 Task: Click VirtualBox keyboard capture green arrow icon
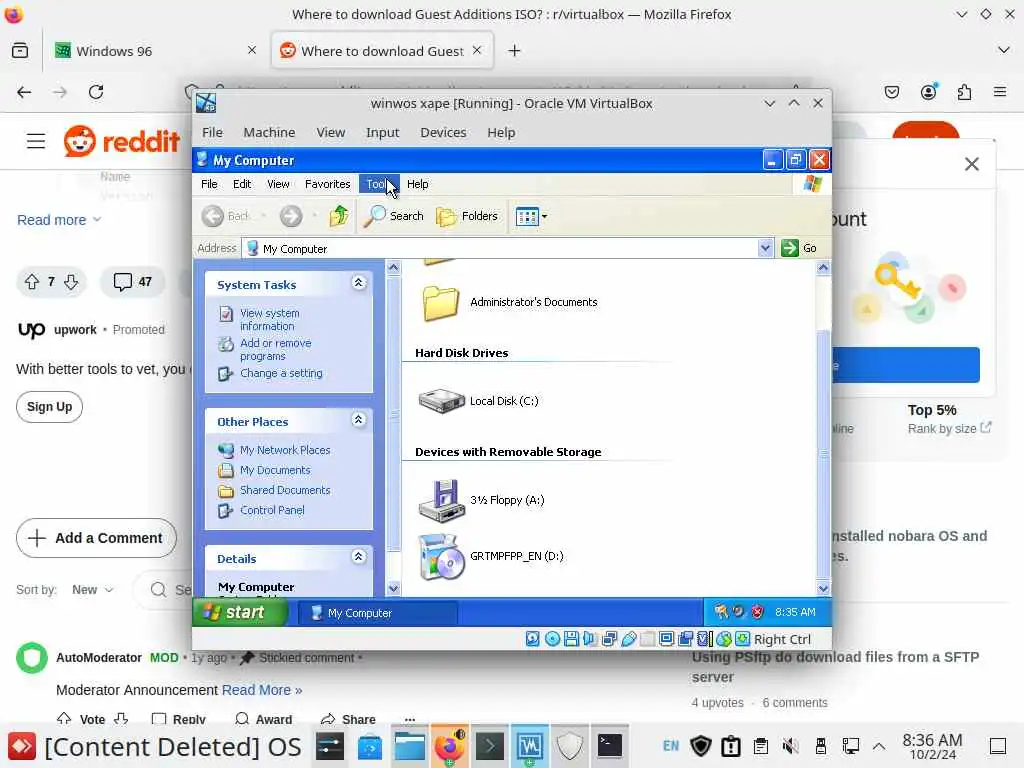(743, 639)
